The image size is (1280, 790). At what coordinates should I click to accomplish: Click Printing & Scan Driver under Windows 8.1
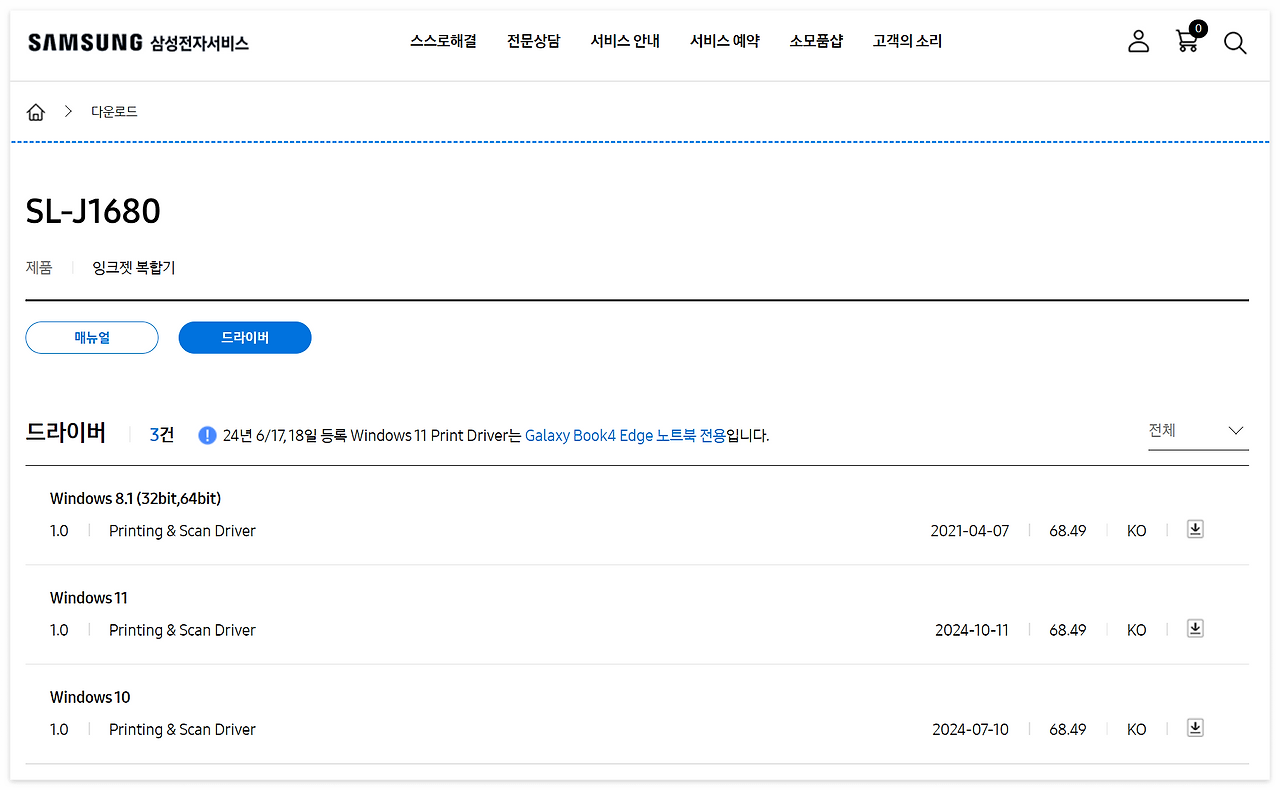point(182,531)
